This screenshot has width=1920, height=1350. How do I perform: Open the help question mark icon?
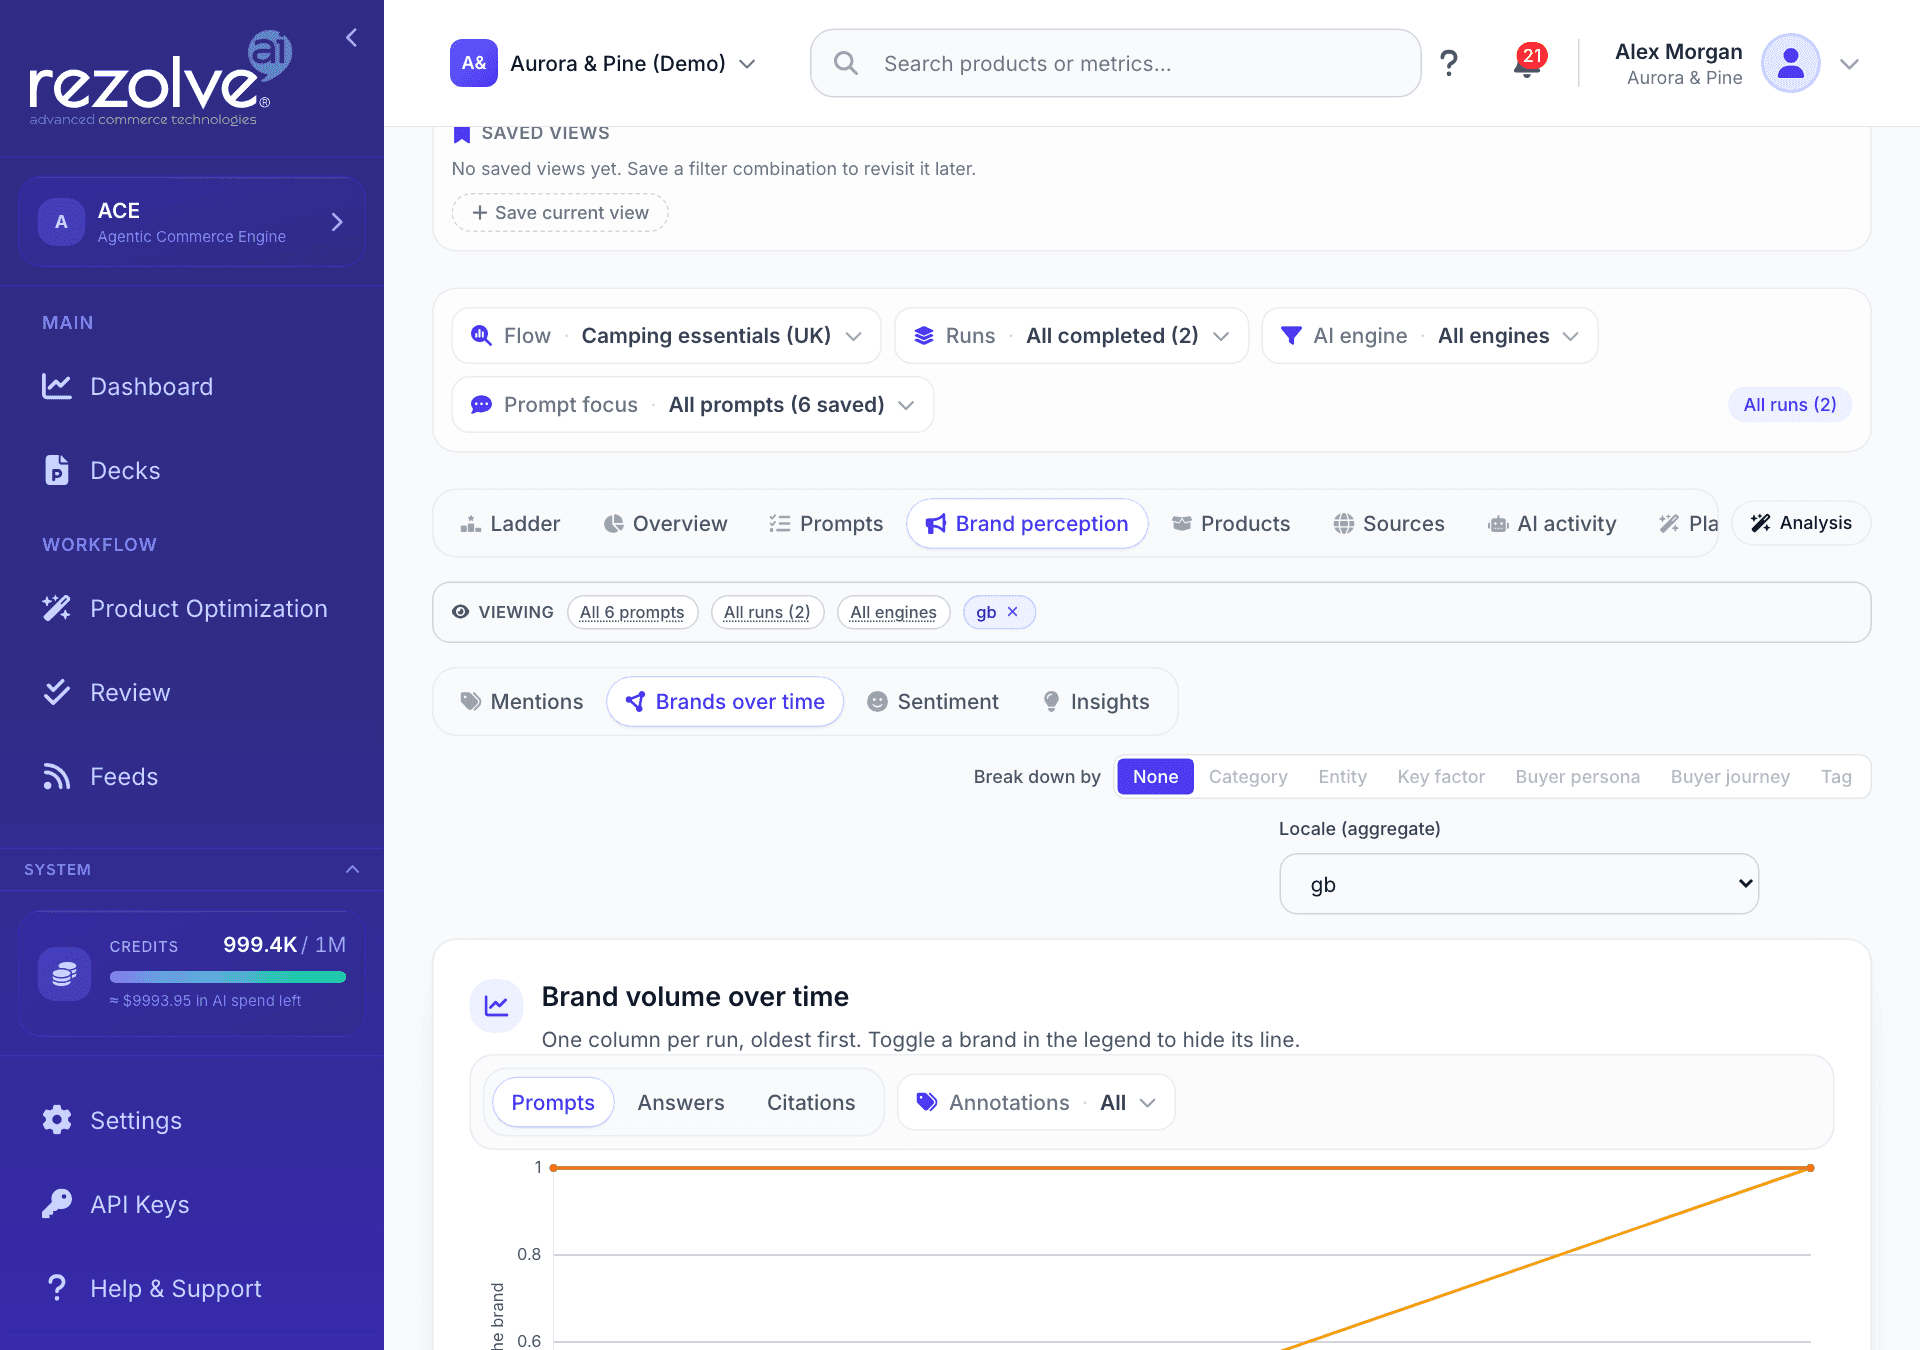coord(1448,63)
